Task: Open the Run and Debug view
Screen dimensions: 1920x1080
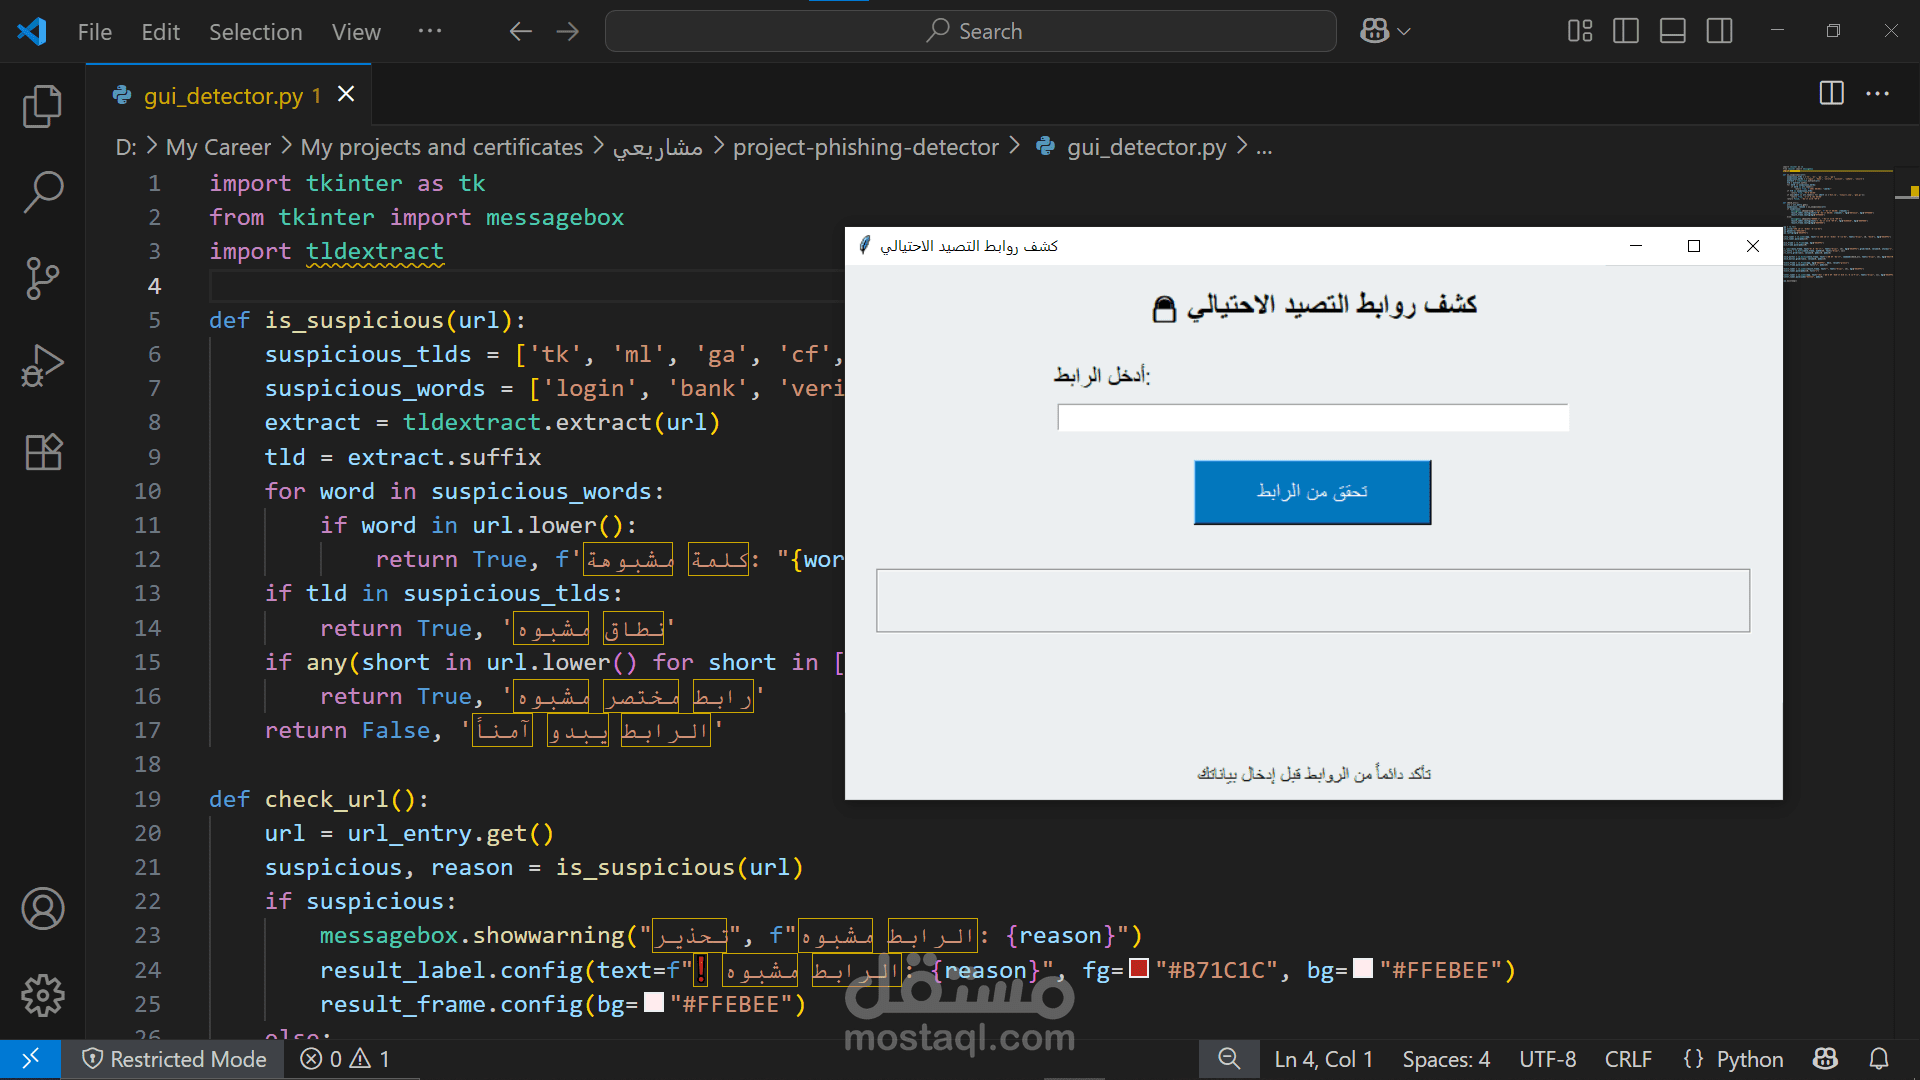Action: [x=42, y=365]
